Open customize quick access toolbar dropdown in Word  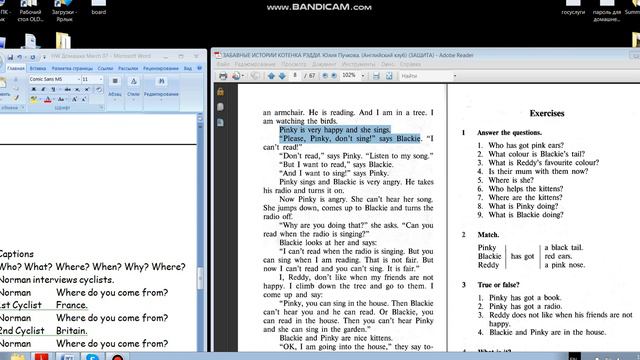coord(44,57)
